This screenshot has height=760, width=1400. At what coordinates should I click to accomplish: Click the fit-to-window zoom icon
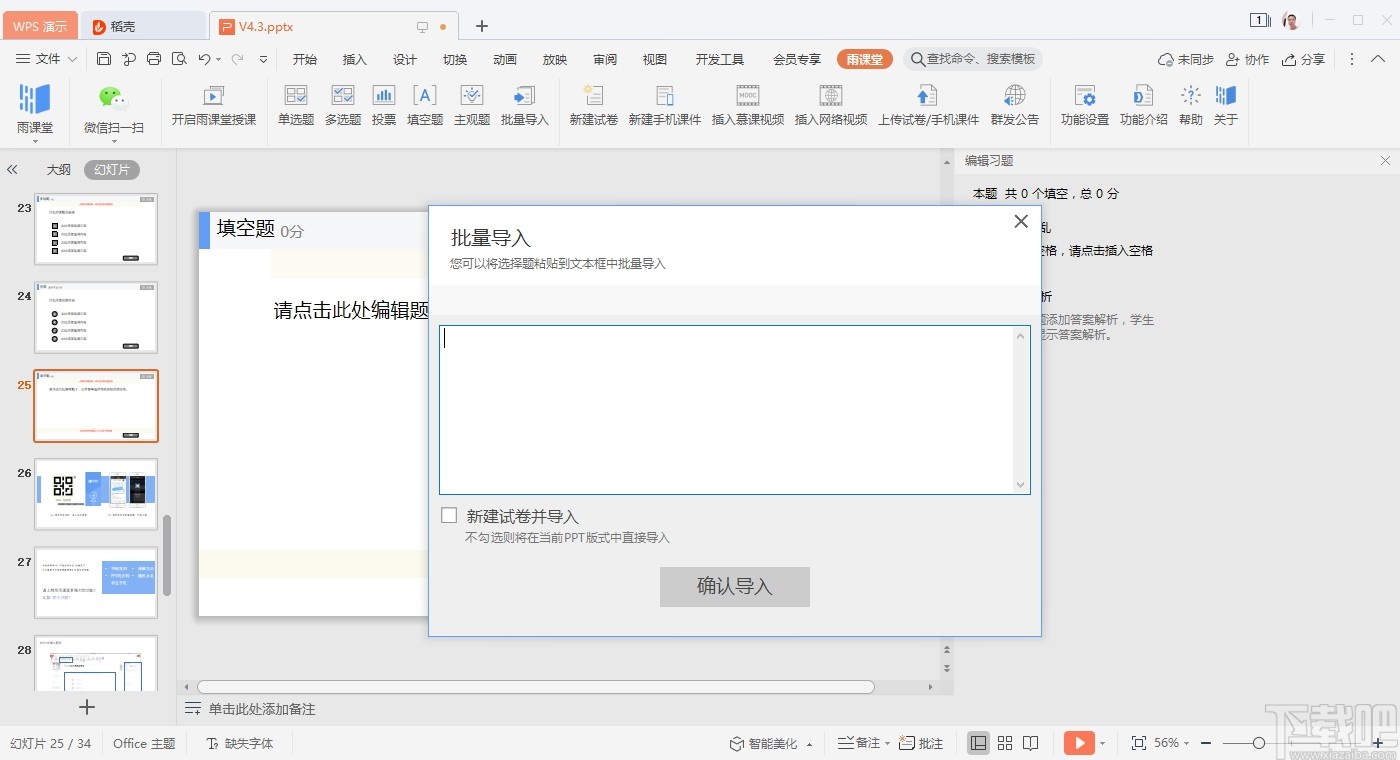(x=1138, y=743)
